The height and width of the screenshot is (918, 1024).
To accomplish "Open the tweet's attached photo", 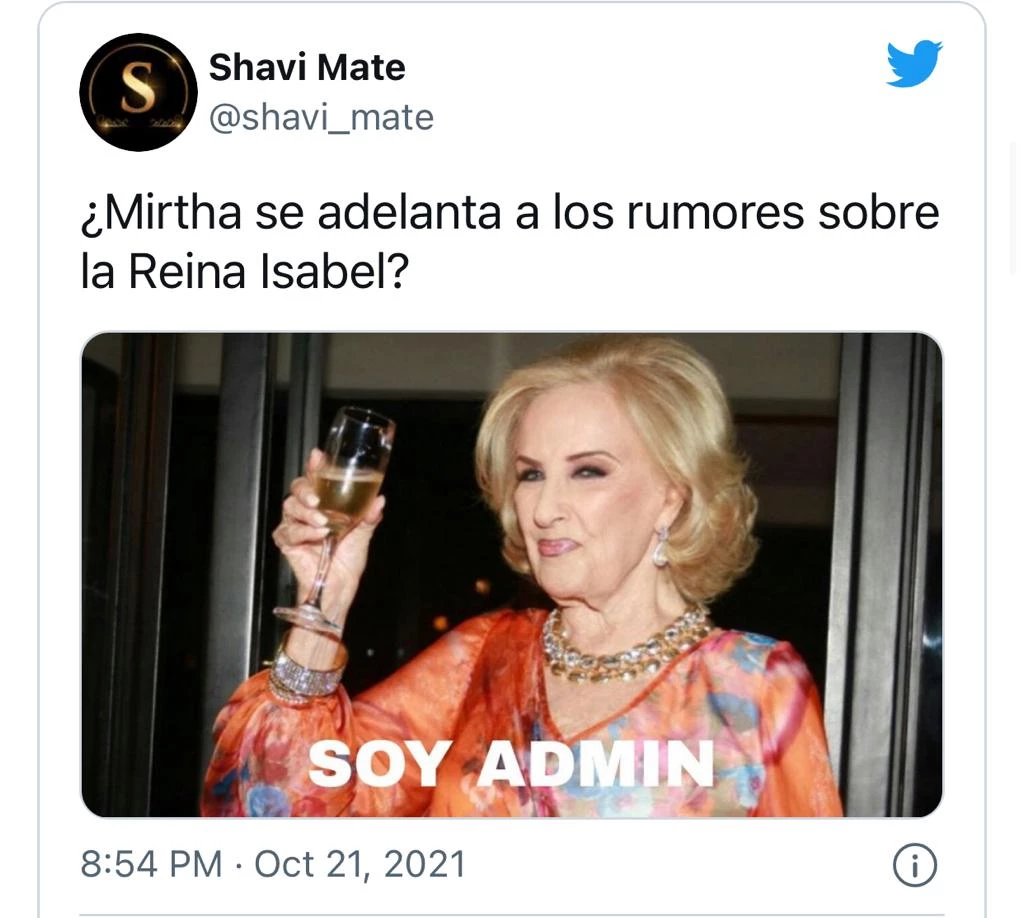I will pyautogui.click(x=511, y=575).
